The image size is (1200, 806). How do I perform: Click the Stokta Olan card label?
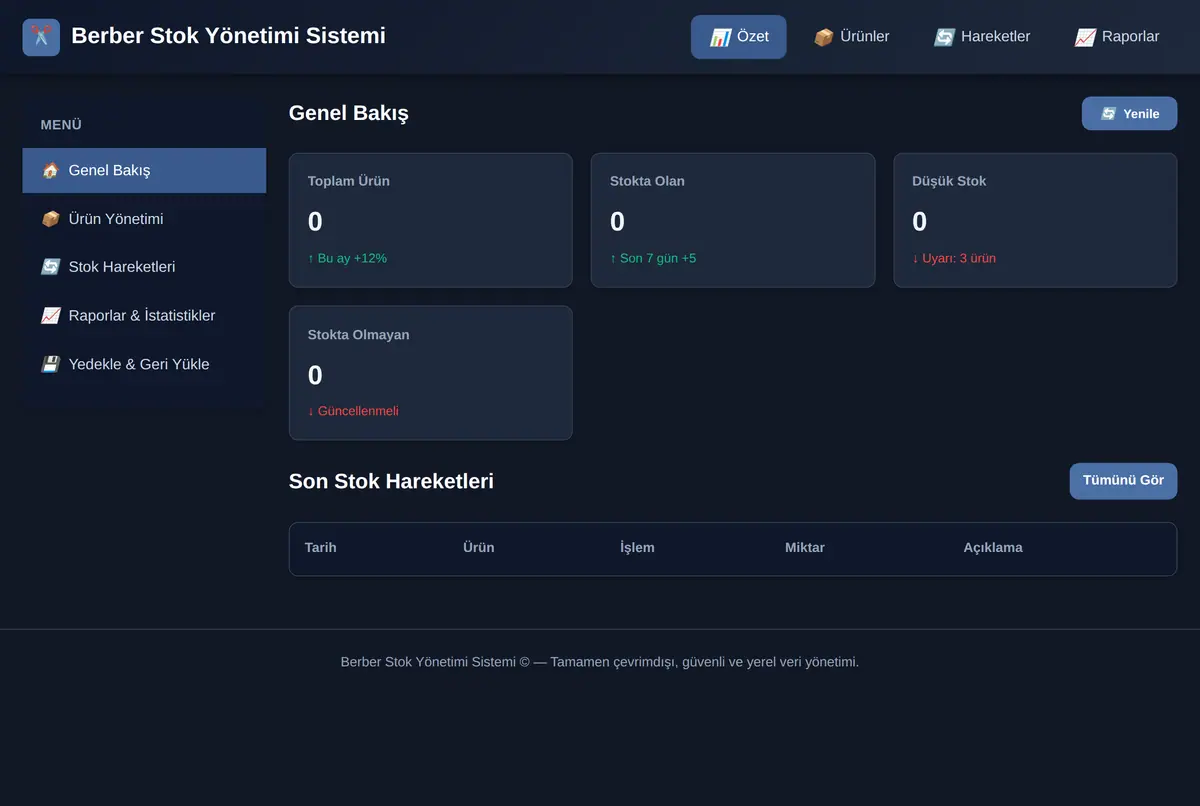point(647,182)
